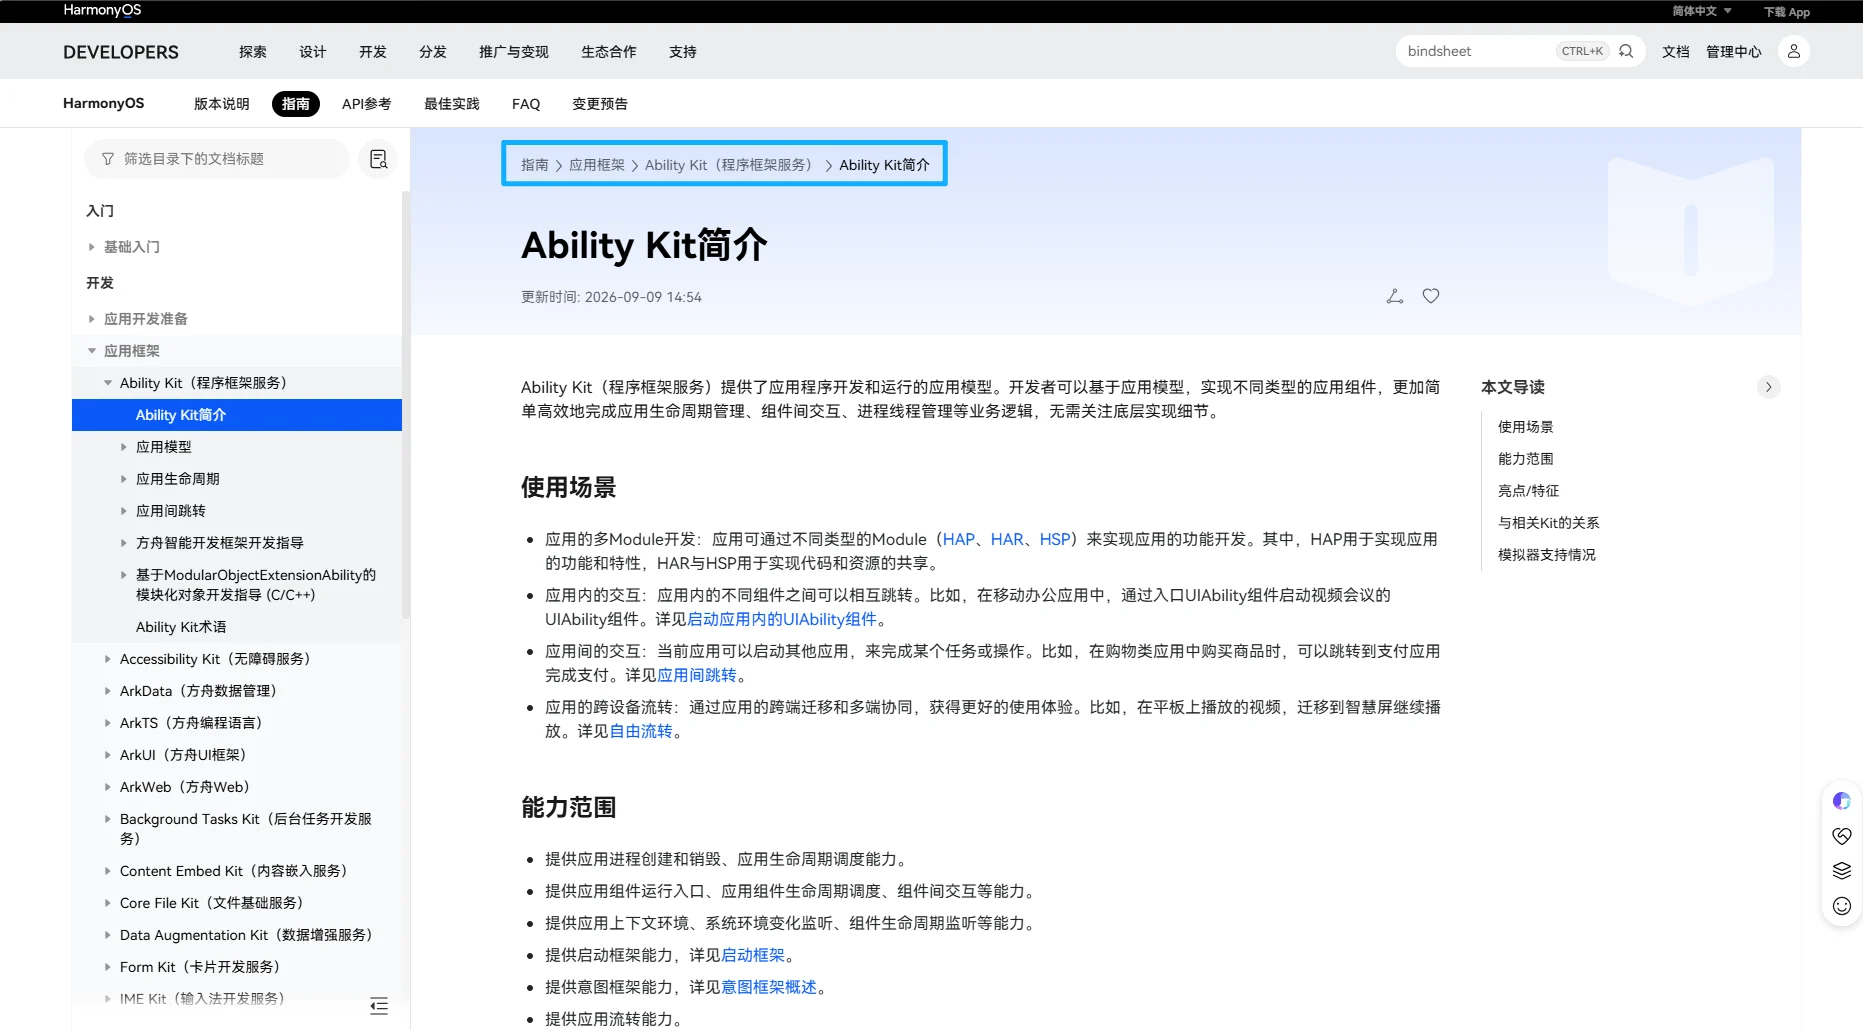
Task: Select Ability Kit简介 in the tree
Action: tap(237, 415)
